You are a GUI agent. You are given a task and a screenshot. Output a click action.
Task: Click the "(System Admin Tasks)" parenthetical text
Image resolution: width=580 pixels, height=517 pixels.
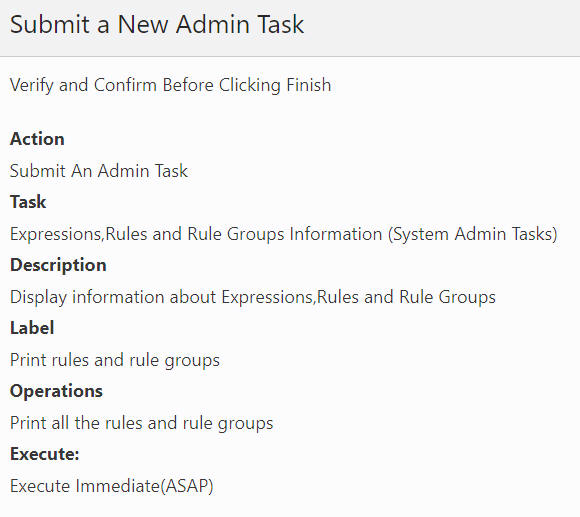pyautogui.click(x=473, y=234)
